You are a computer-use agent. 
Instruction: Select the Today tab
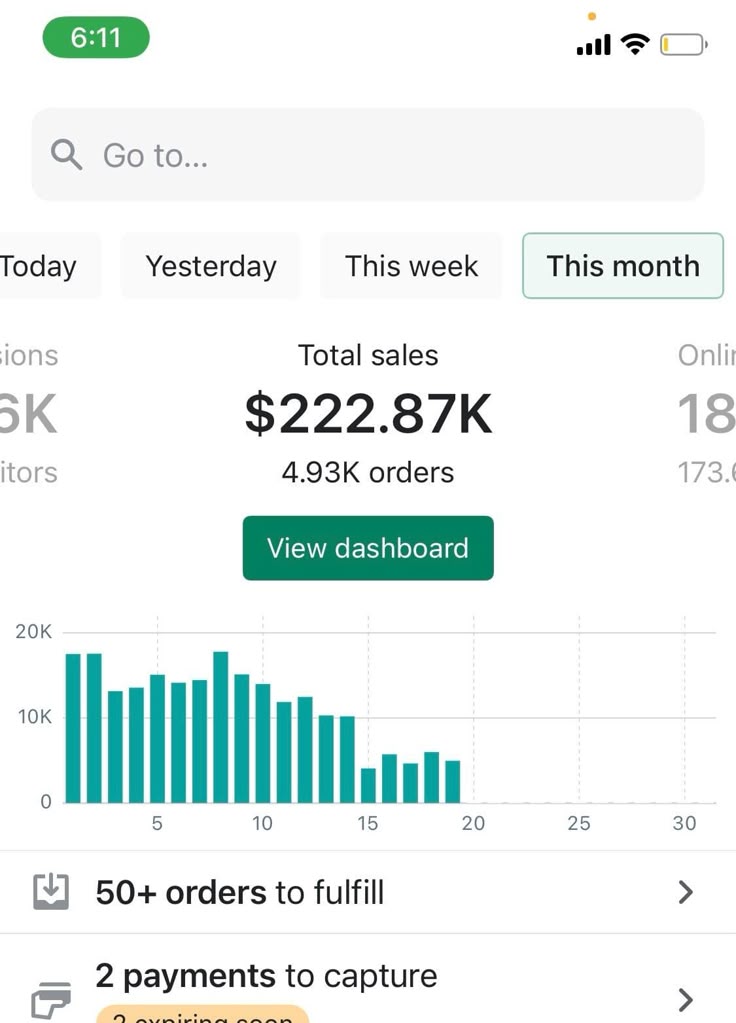(x=40, y=266)
